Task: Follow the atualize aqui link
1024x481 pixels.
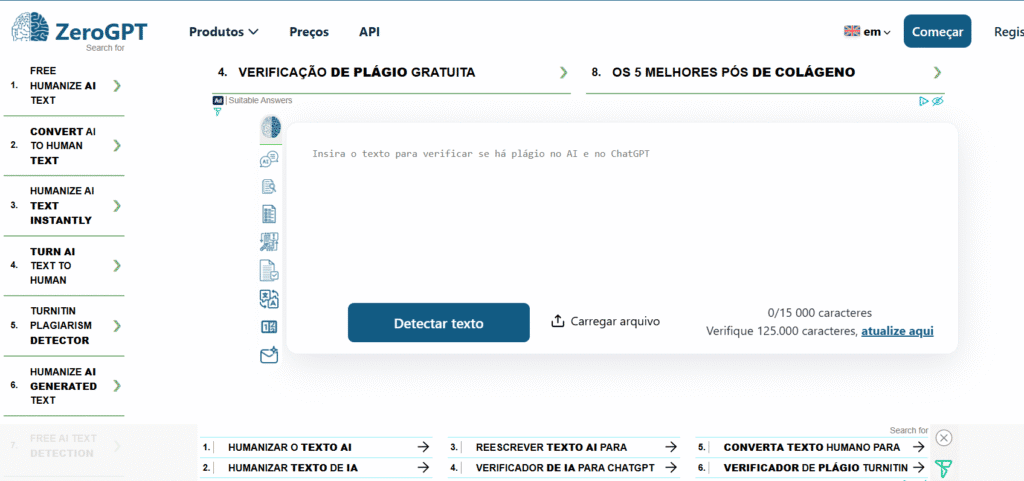Action: coord(897,331)
